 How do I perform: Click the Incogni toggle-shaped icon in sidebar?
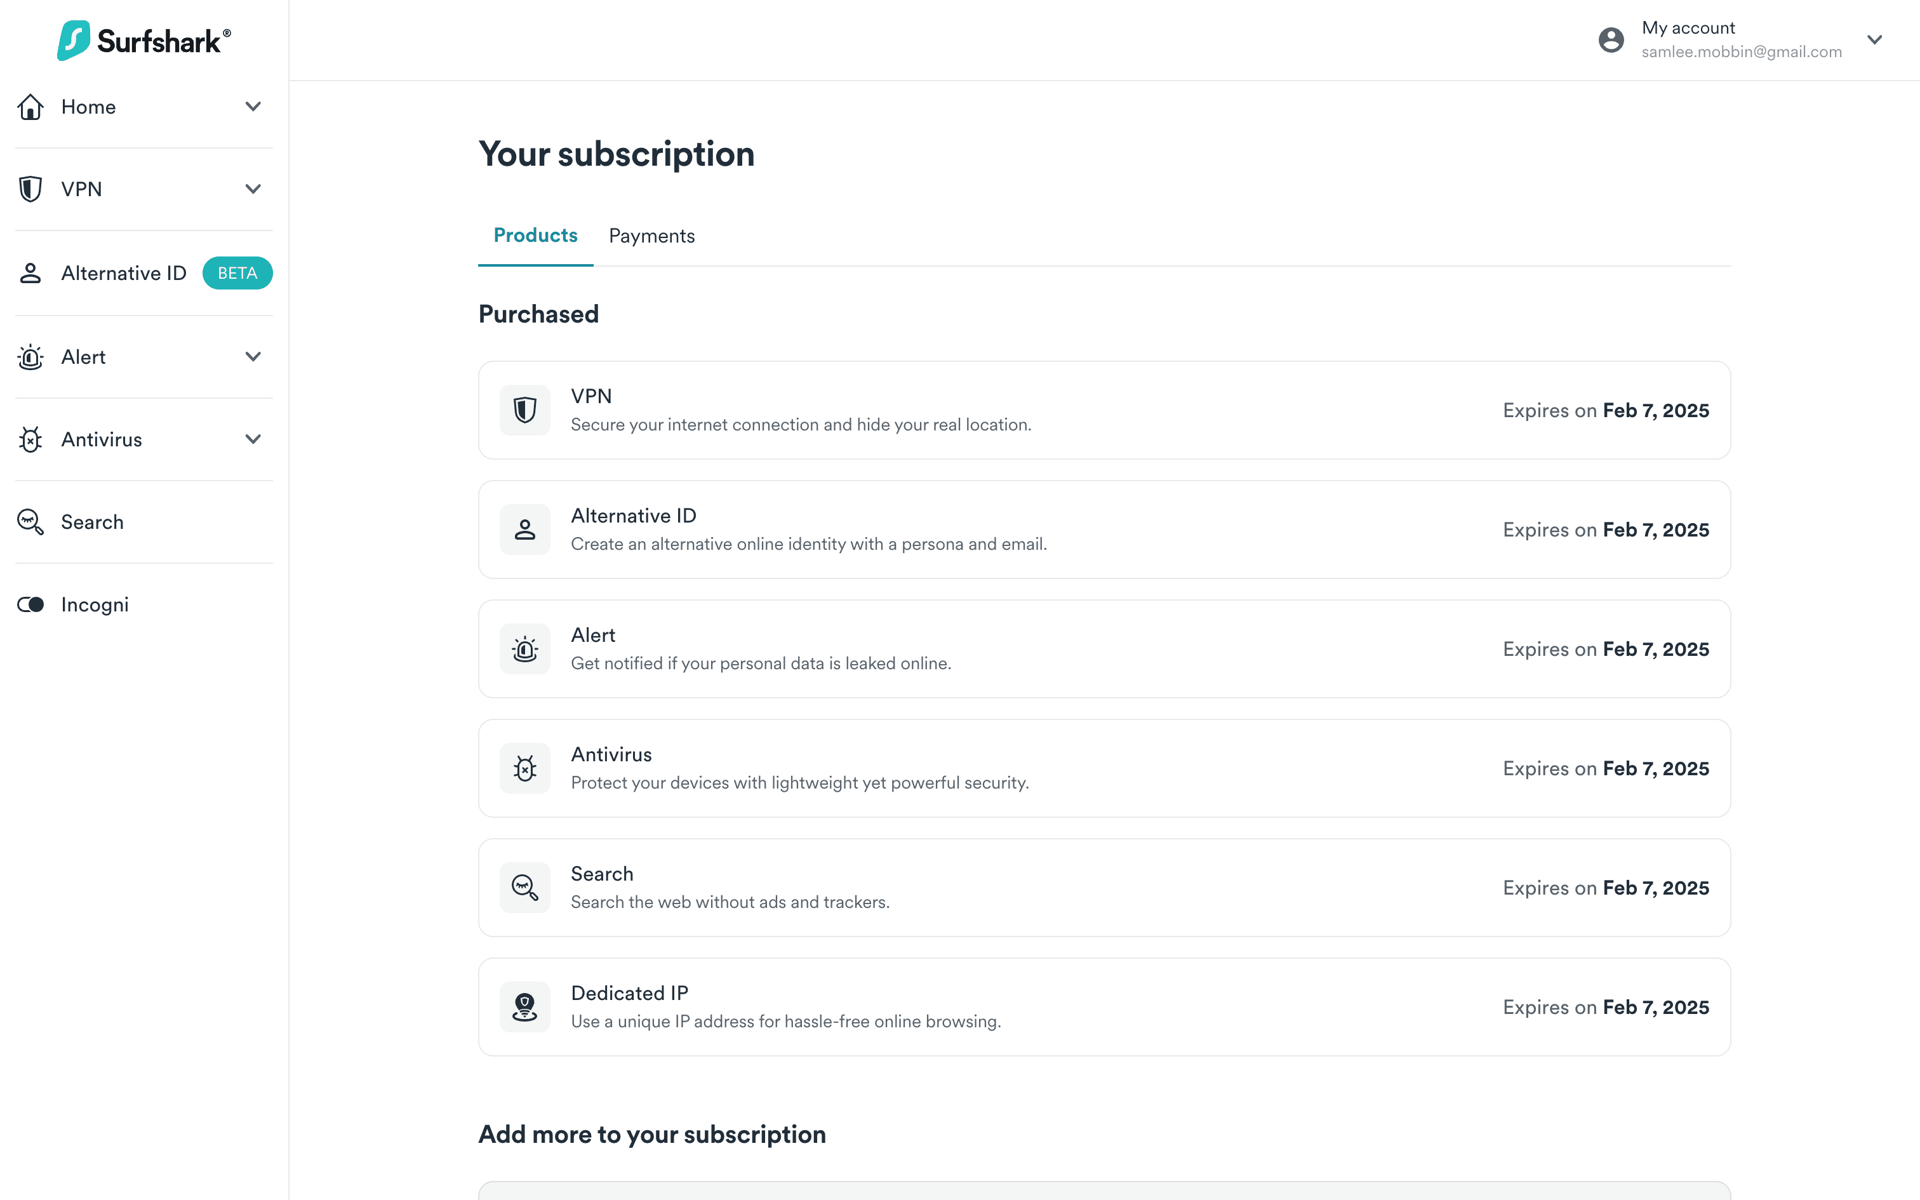pyautogui.click(x=31, y=604)
